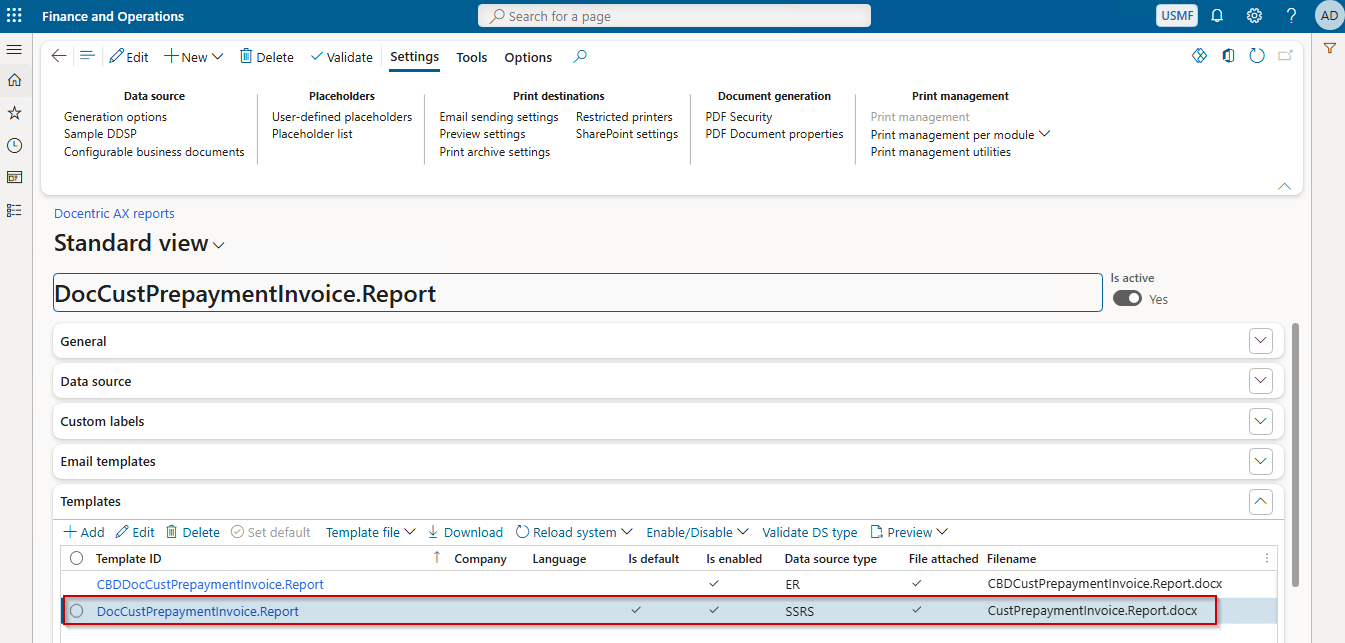Screen dimensions: 1345x643
Task: Expand Print management per module dropdown
Action: 960,134
